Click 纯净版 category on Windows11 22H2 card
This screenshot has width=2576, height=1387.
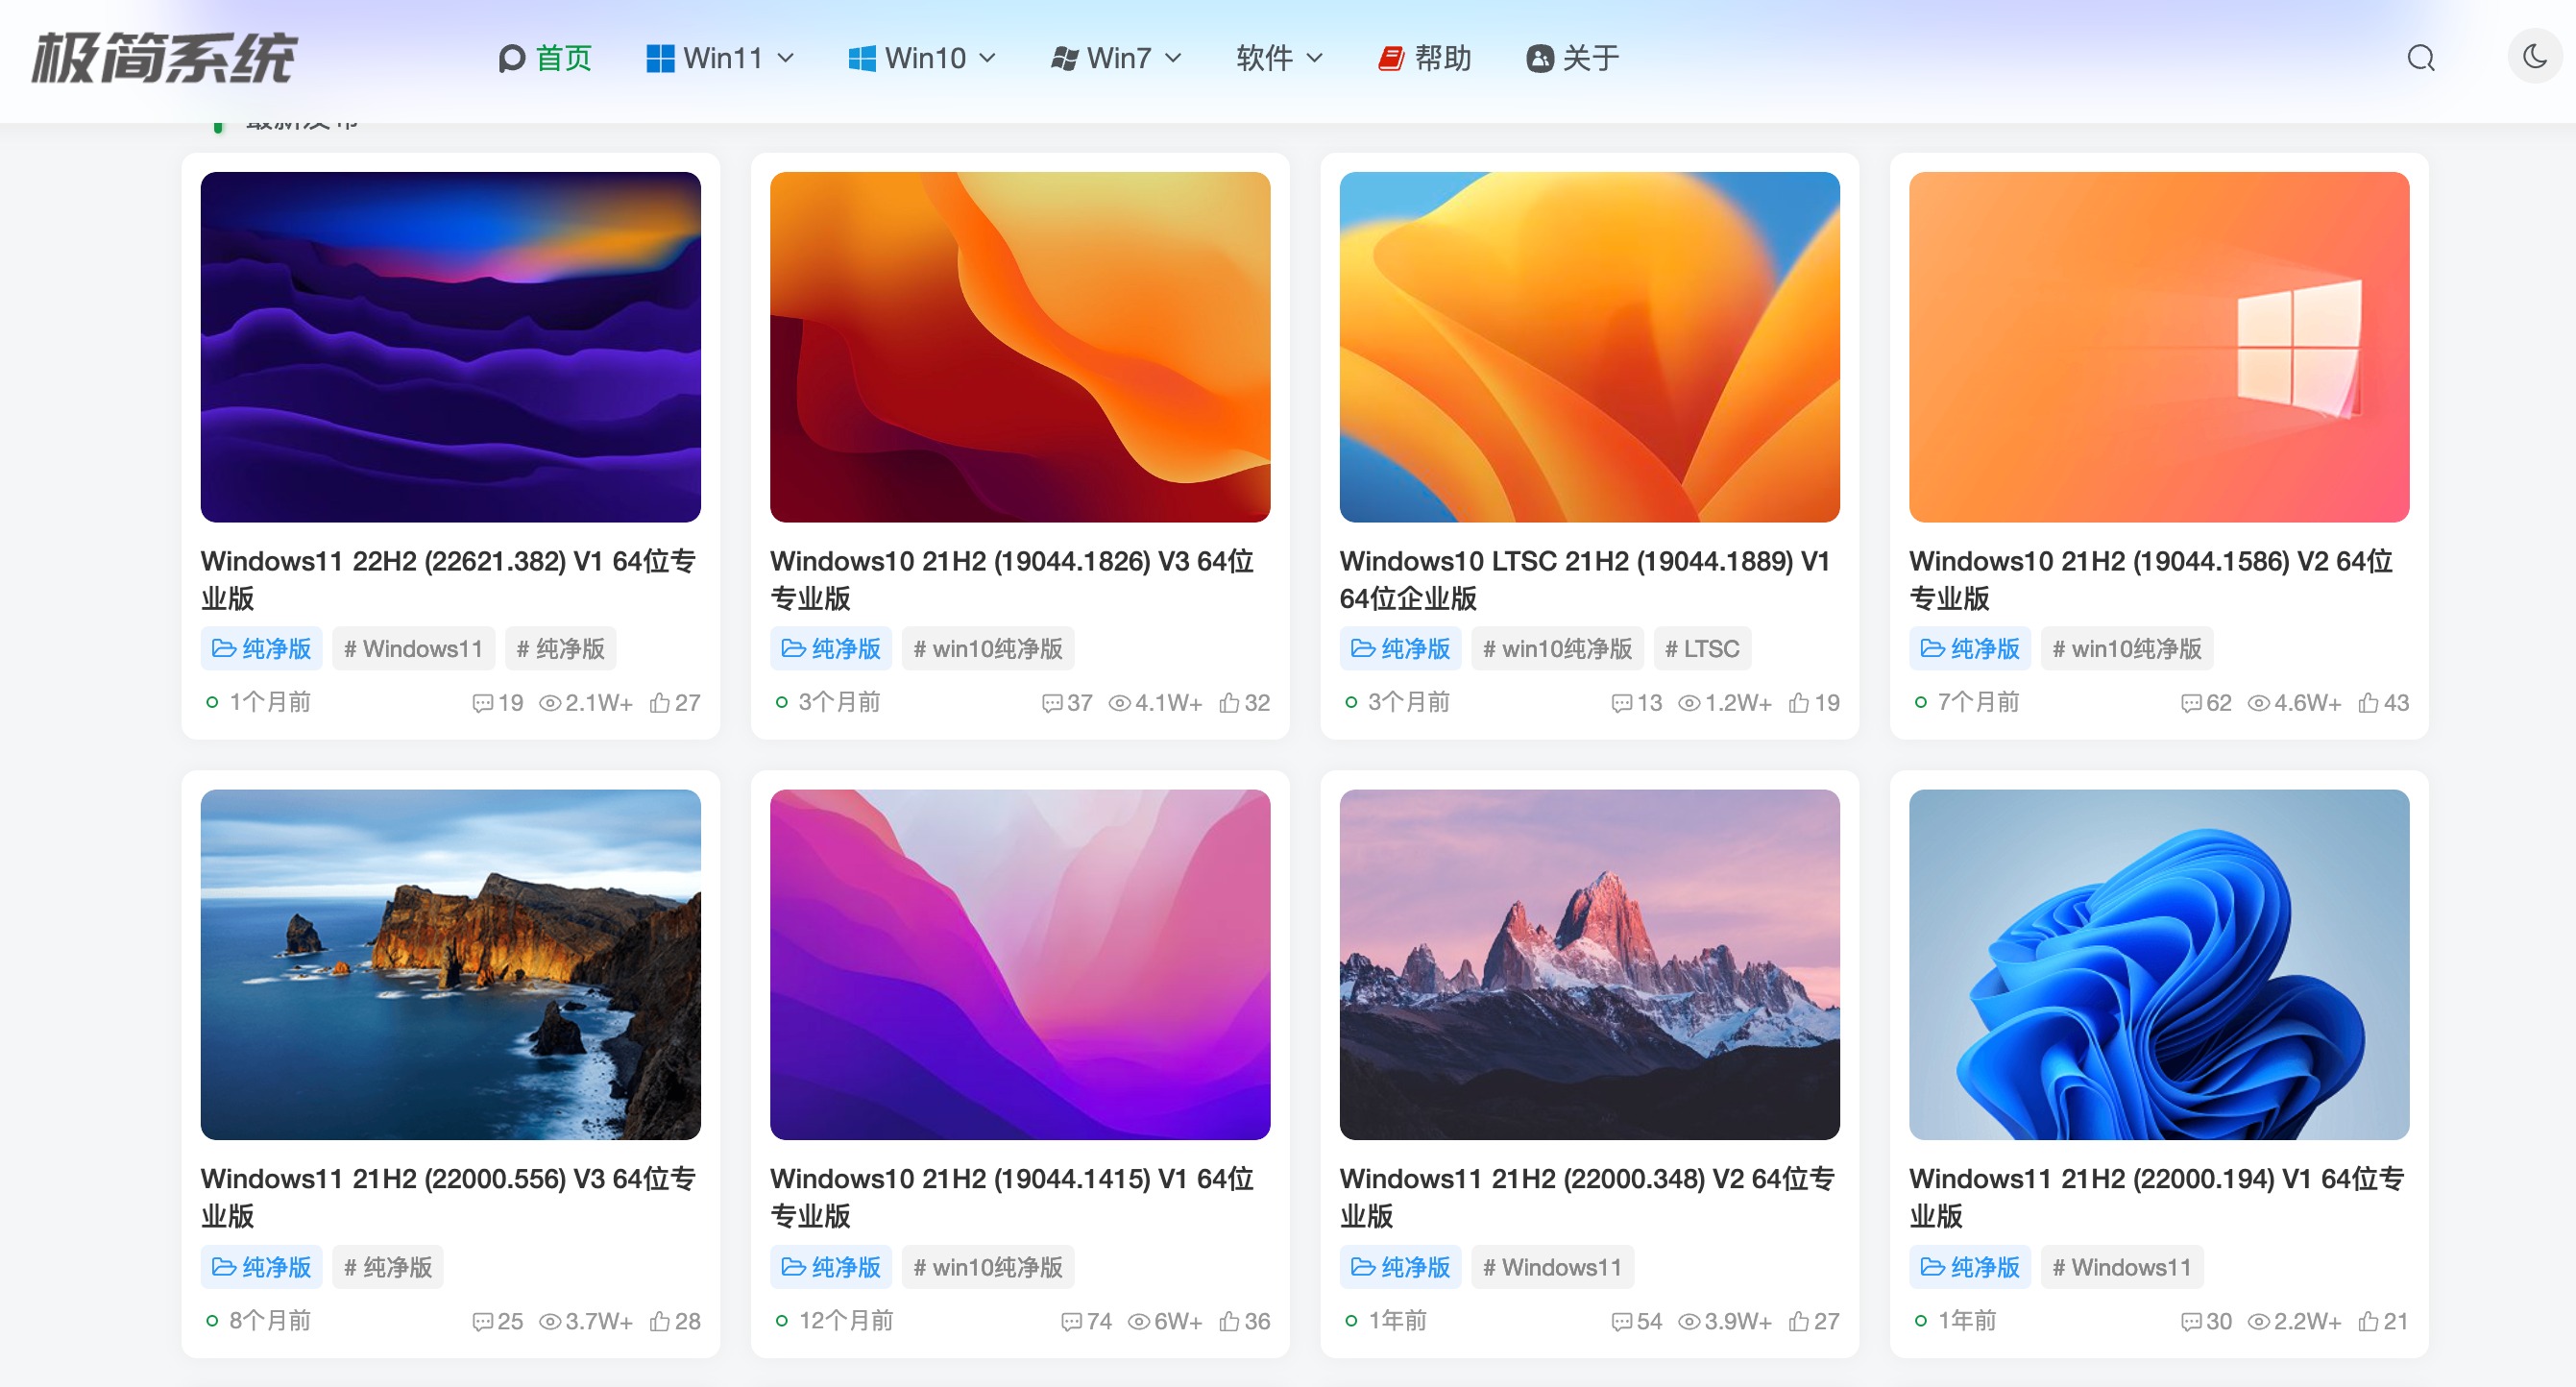click(261, 649)
